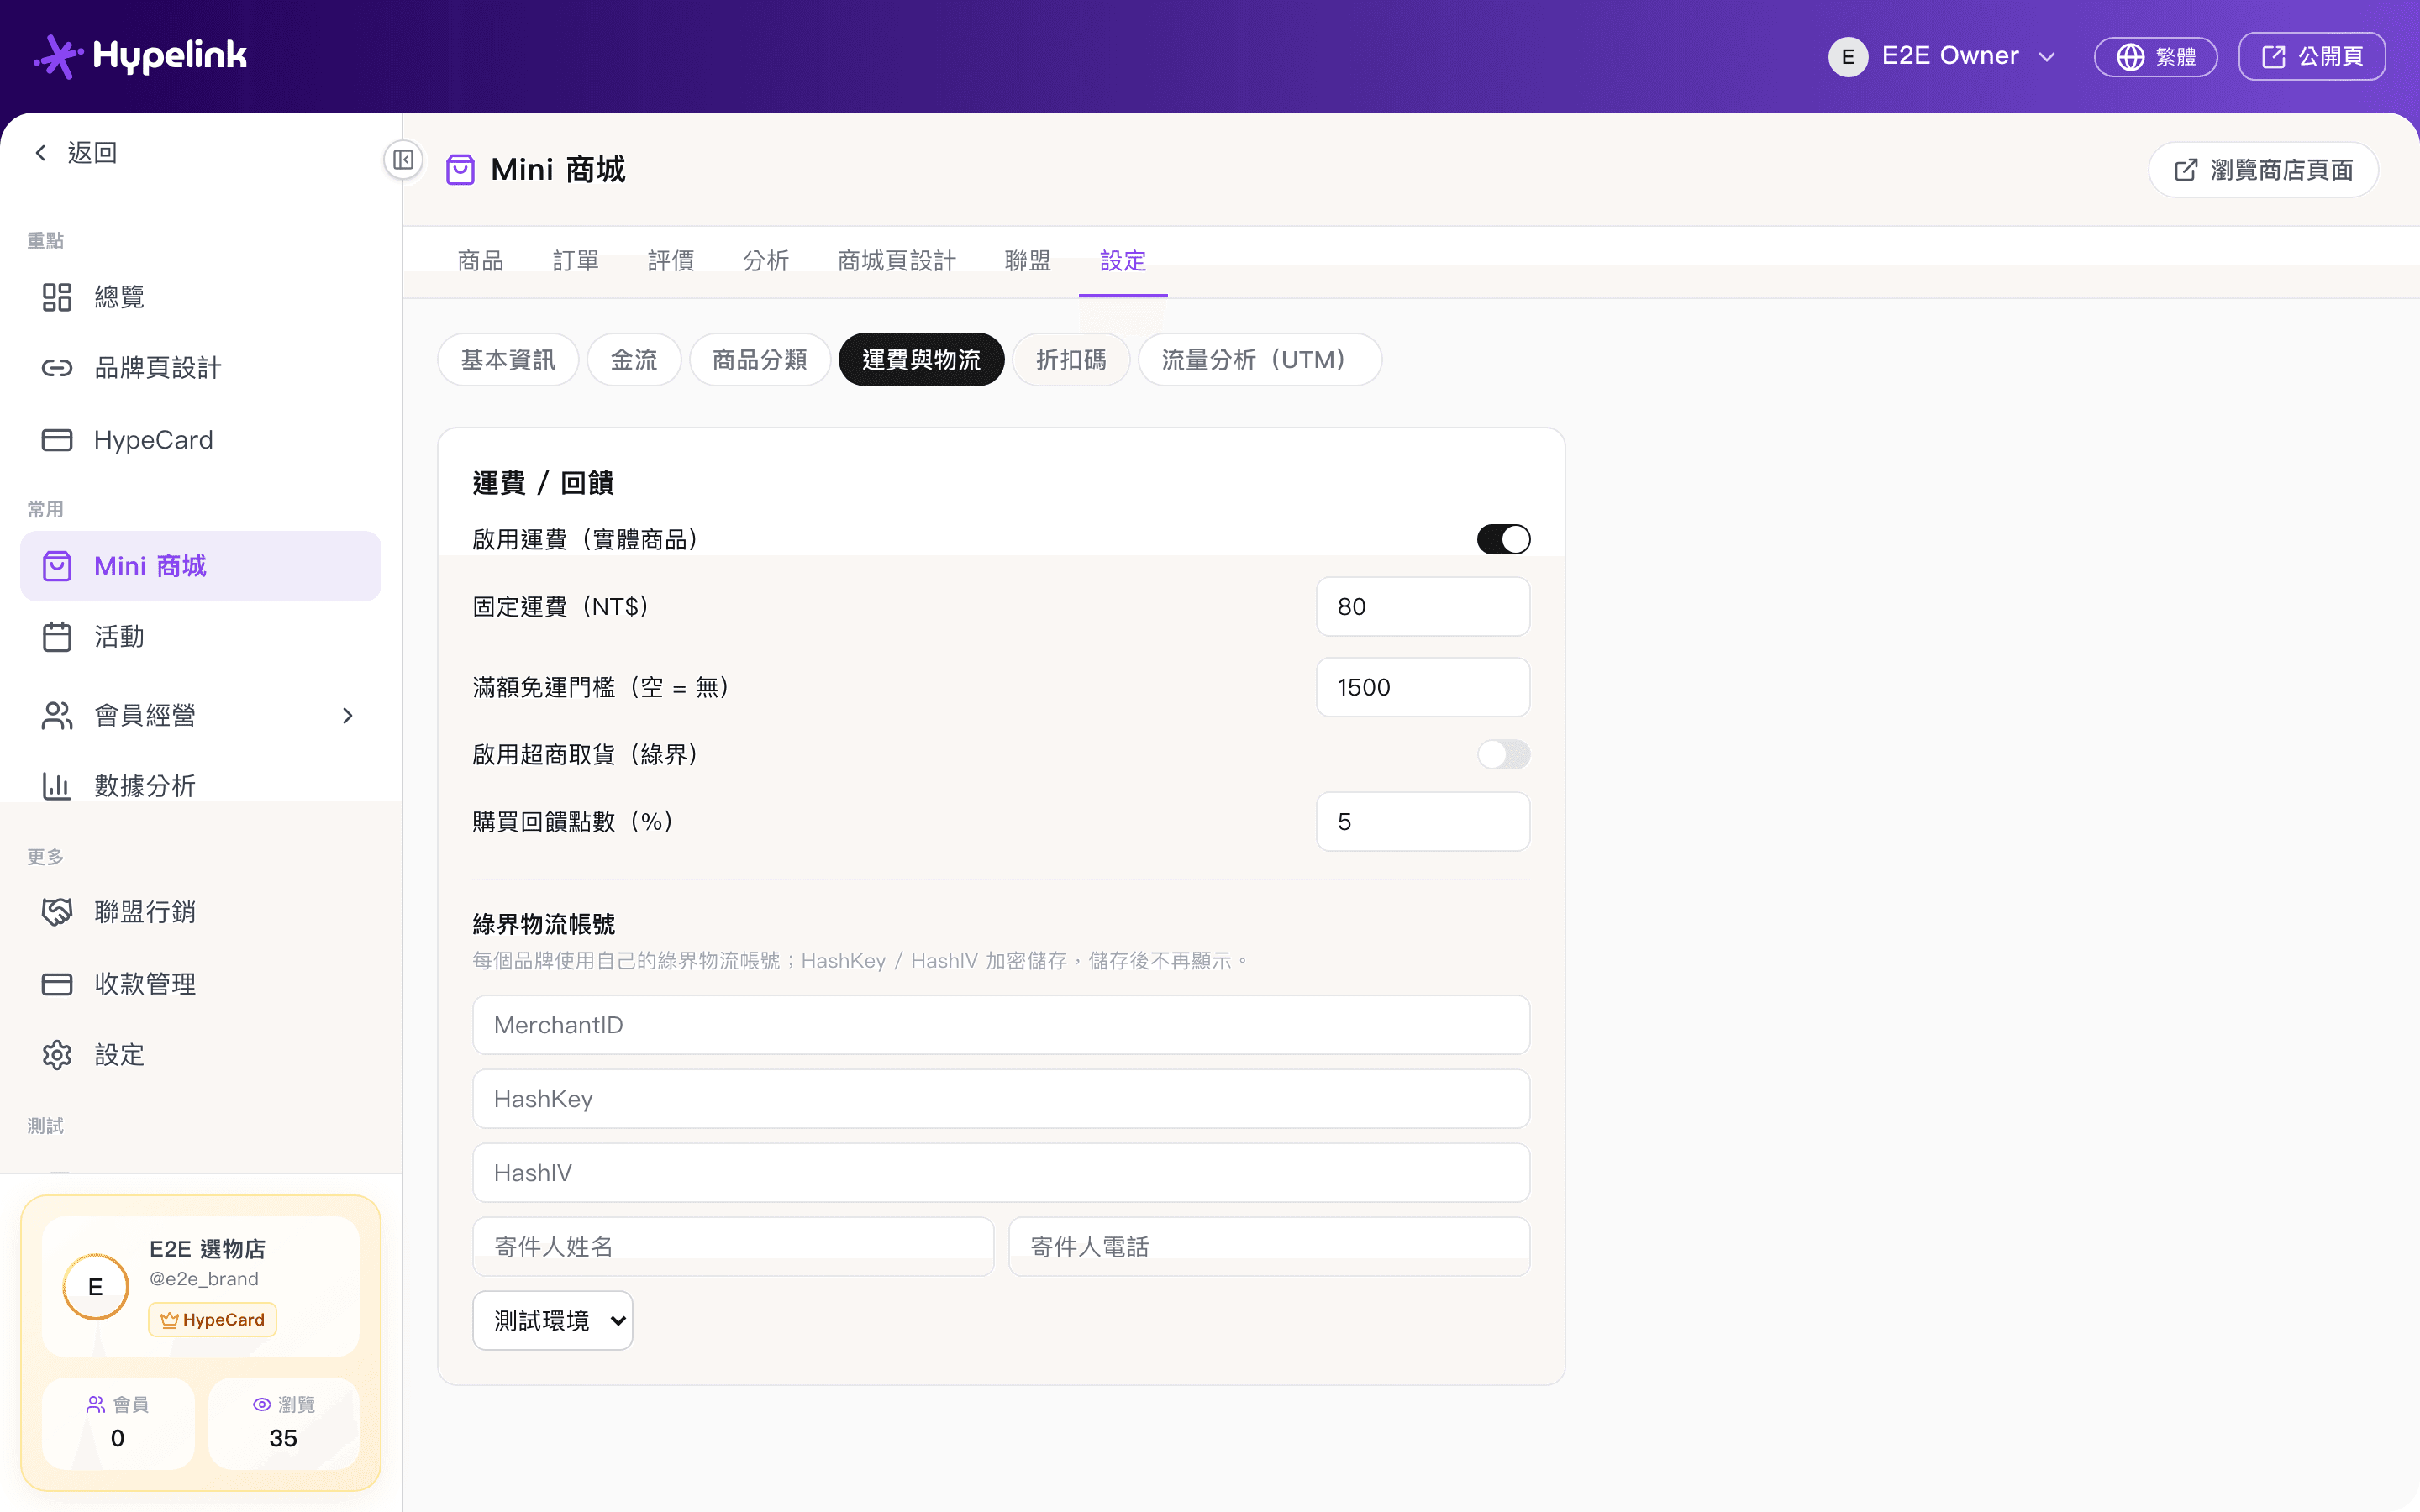Click the HashIV input field

1001,1173
